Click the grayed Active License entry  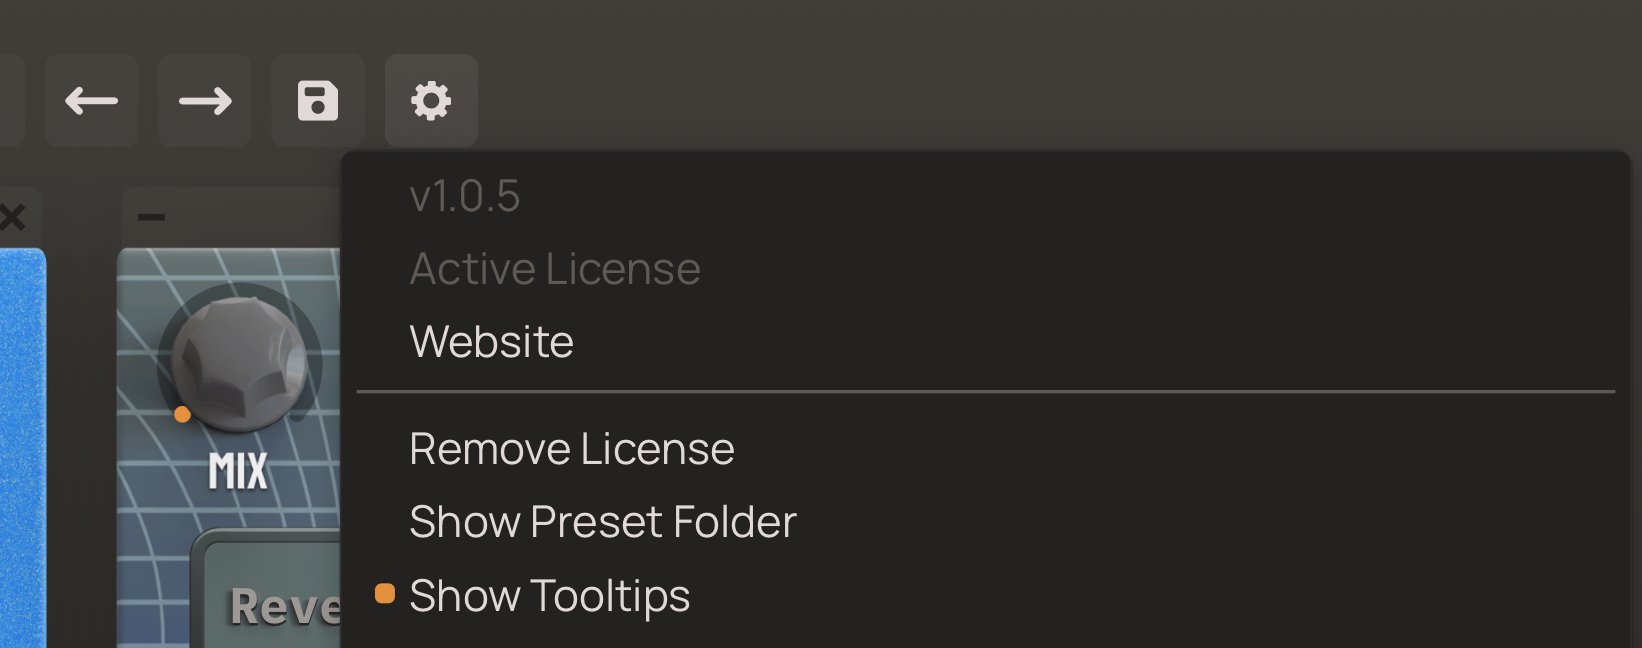pos(554,269)
